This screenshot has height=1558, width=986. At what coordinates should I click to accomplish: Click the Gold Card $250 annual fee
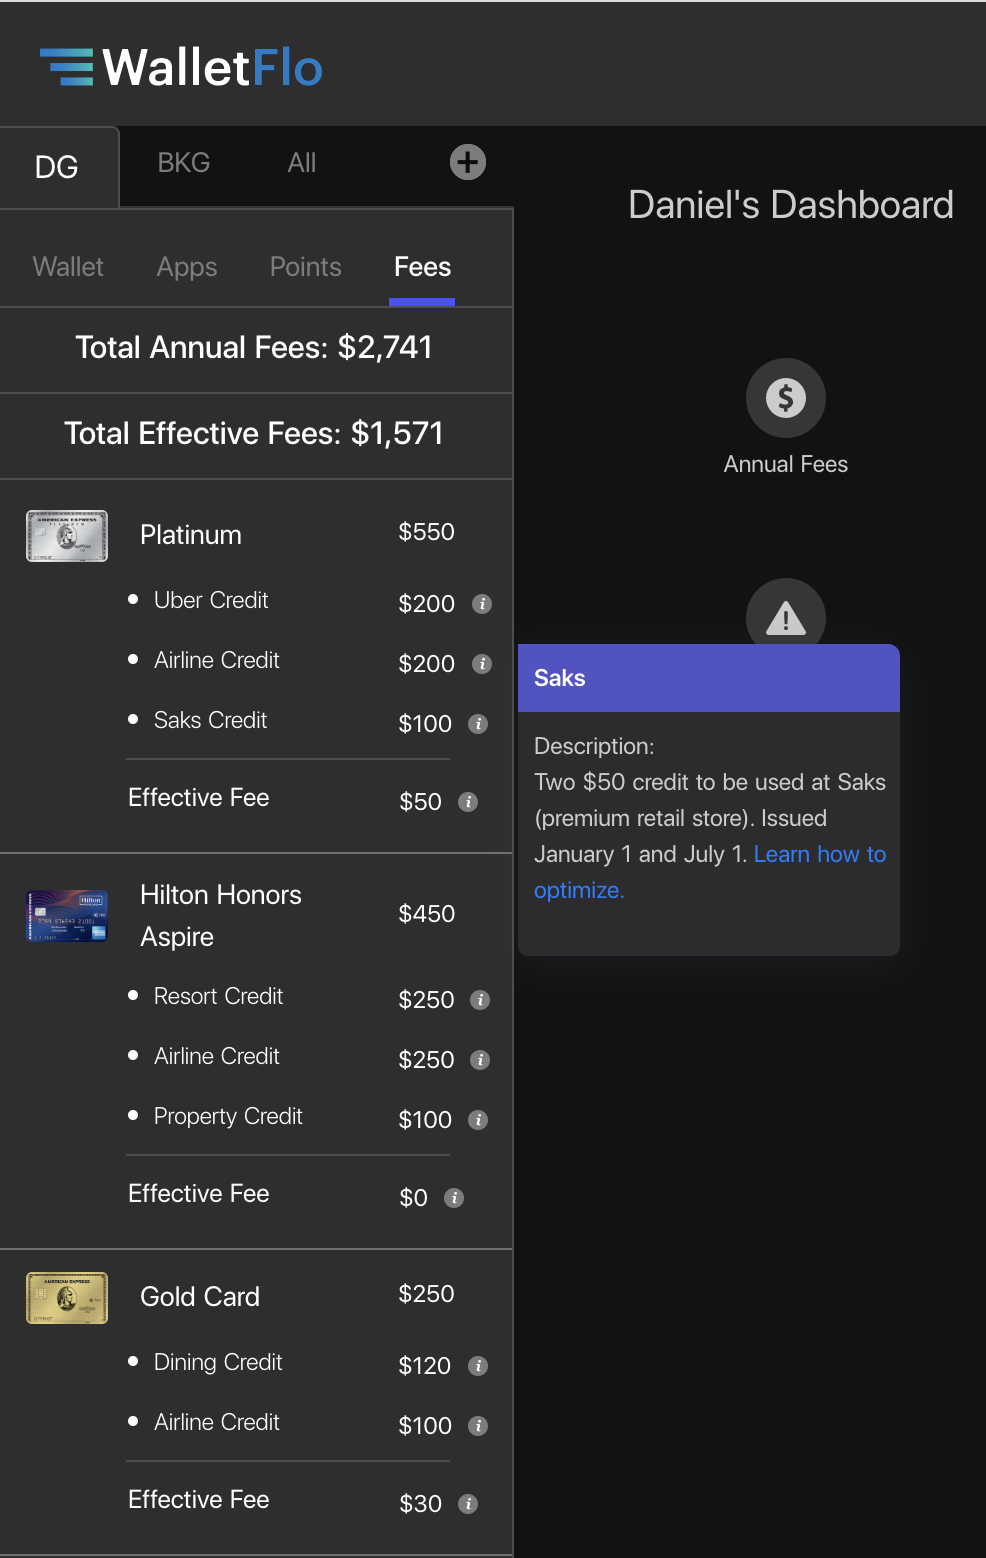(x=427, y=1294)
